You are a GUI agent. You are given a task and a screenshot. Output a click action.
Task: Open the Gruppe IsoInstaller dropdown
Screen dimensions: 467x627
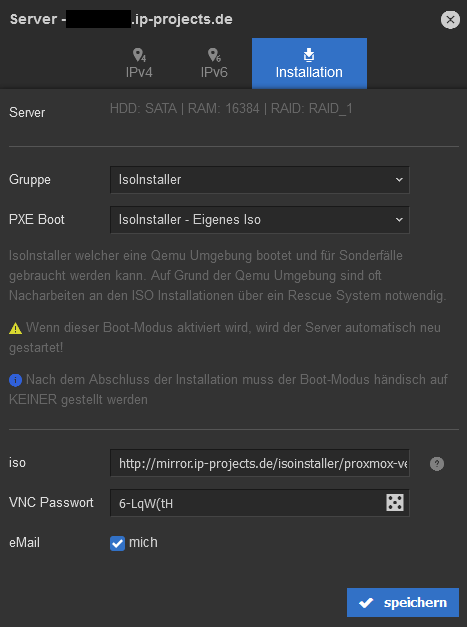(260, 180)
